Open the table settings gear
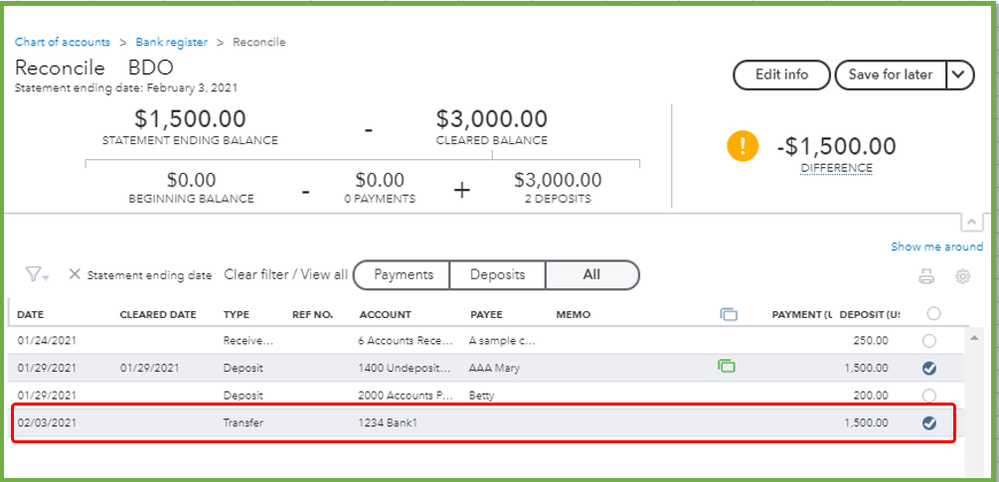Image resolution: width=999 pixels, height=482 pixels. [963, 276]
